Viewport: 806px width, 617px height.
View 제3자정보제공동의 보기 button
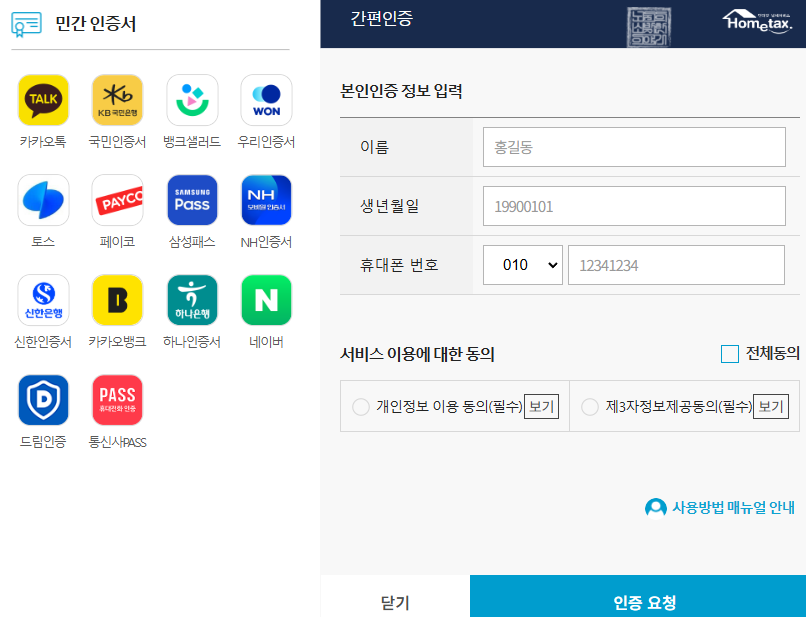click(x=771, y=407)
